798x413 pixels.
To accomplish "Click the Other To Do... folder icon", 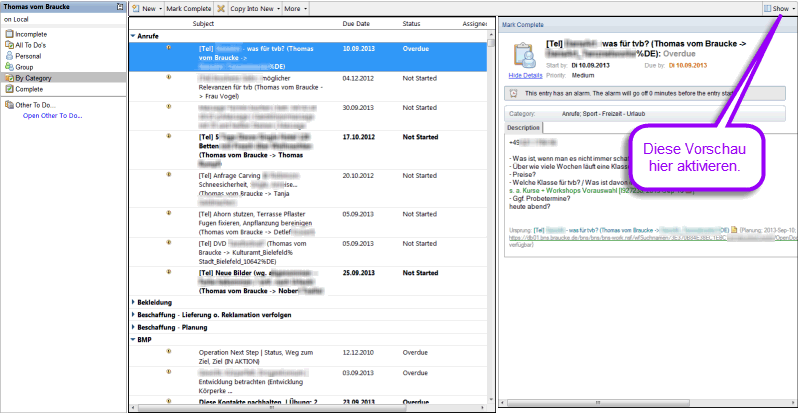I will (x=8, y=104).
